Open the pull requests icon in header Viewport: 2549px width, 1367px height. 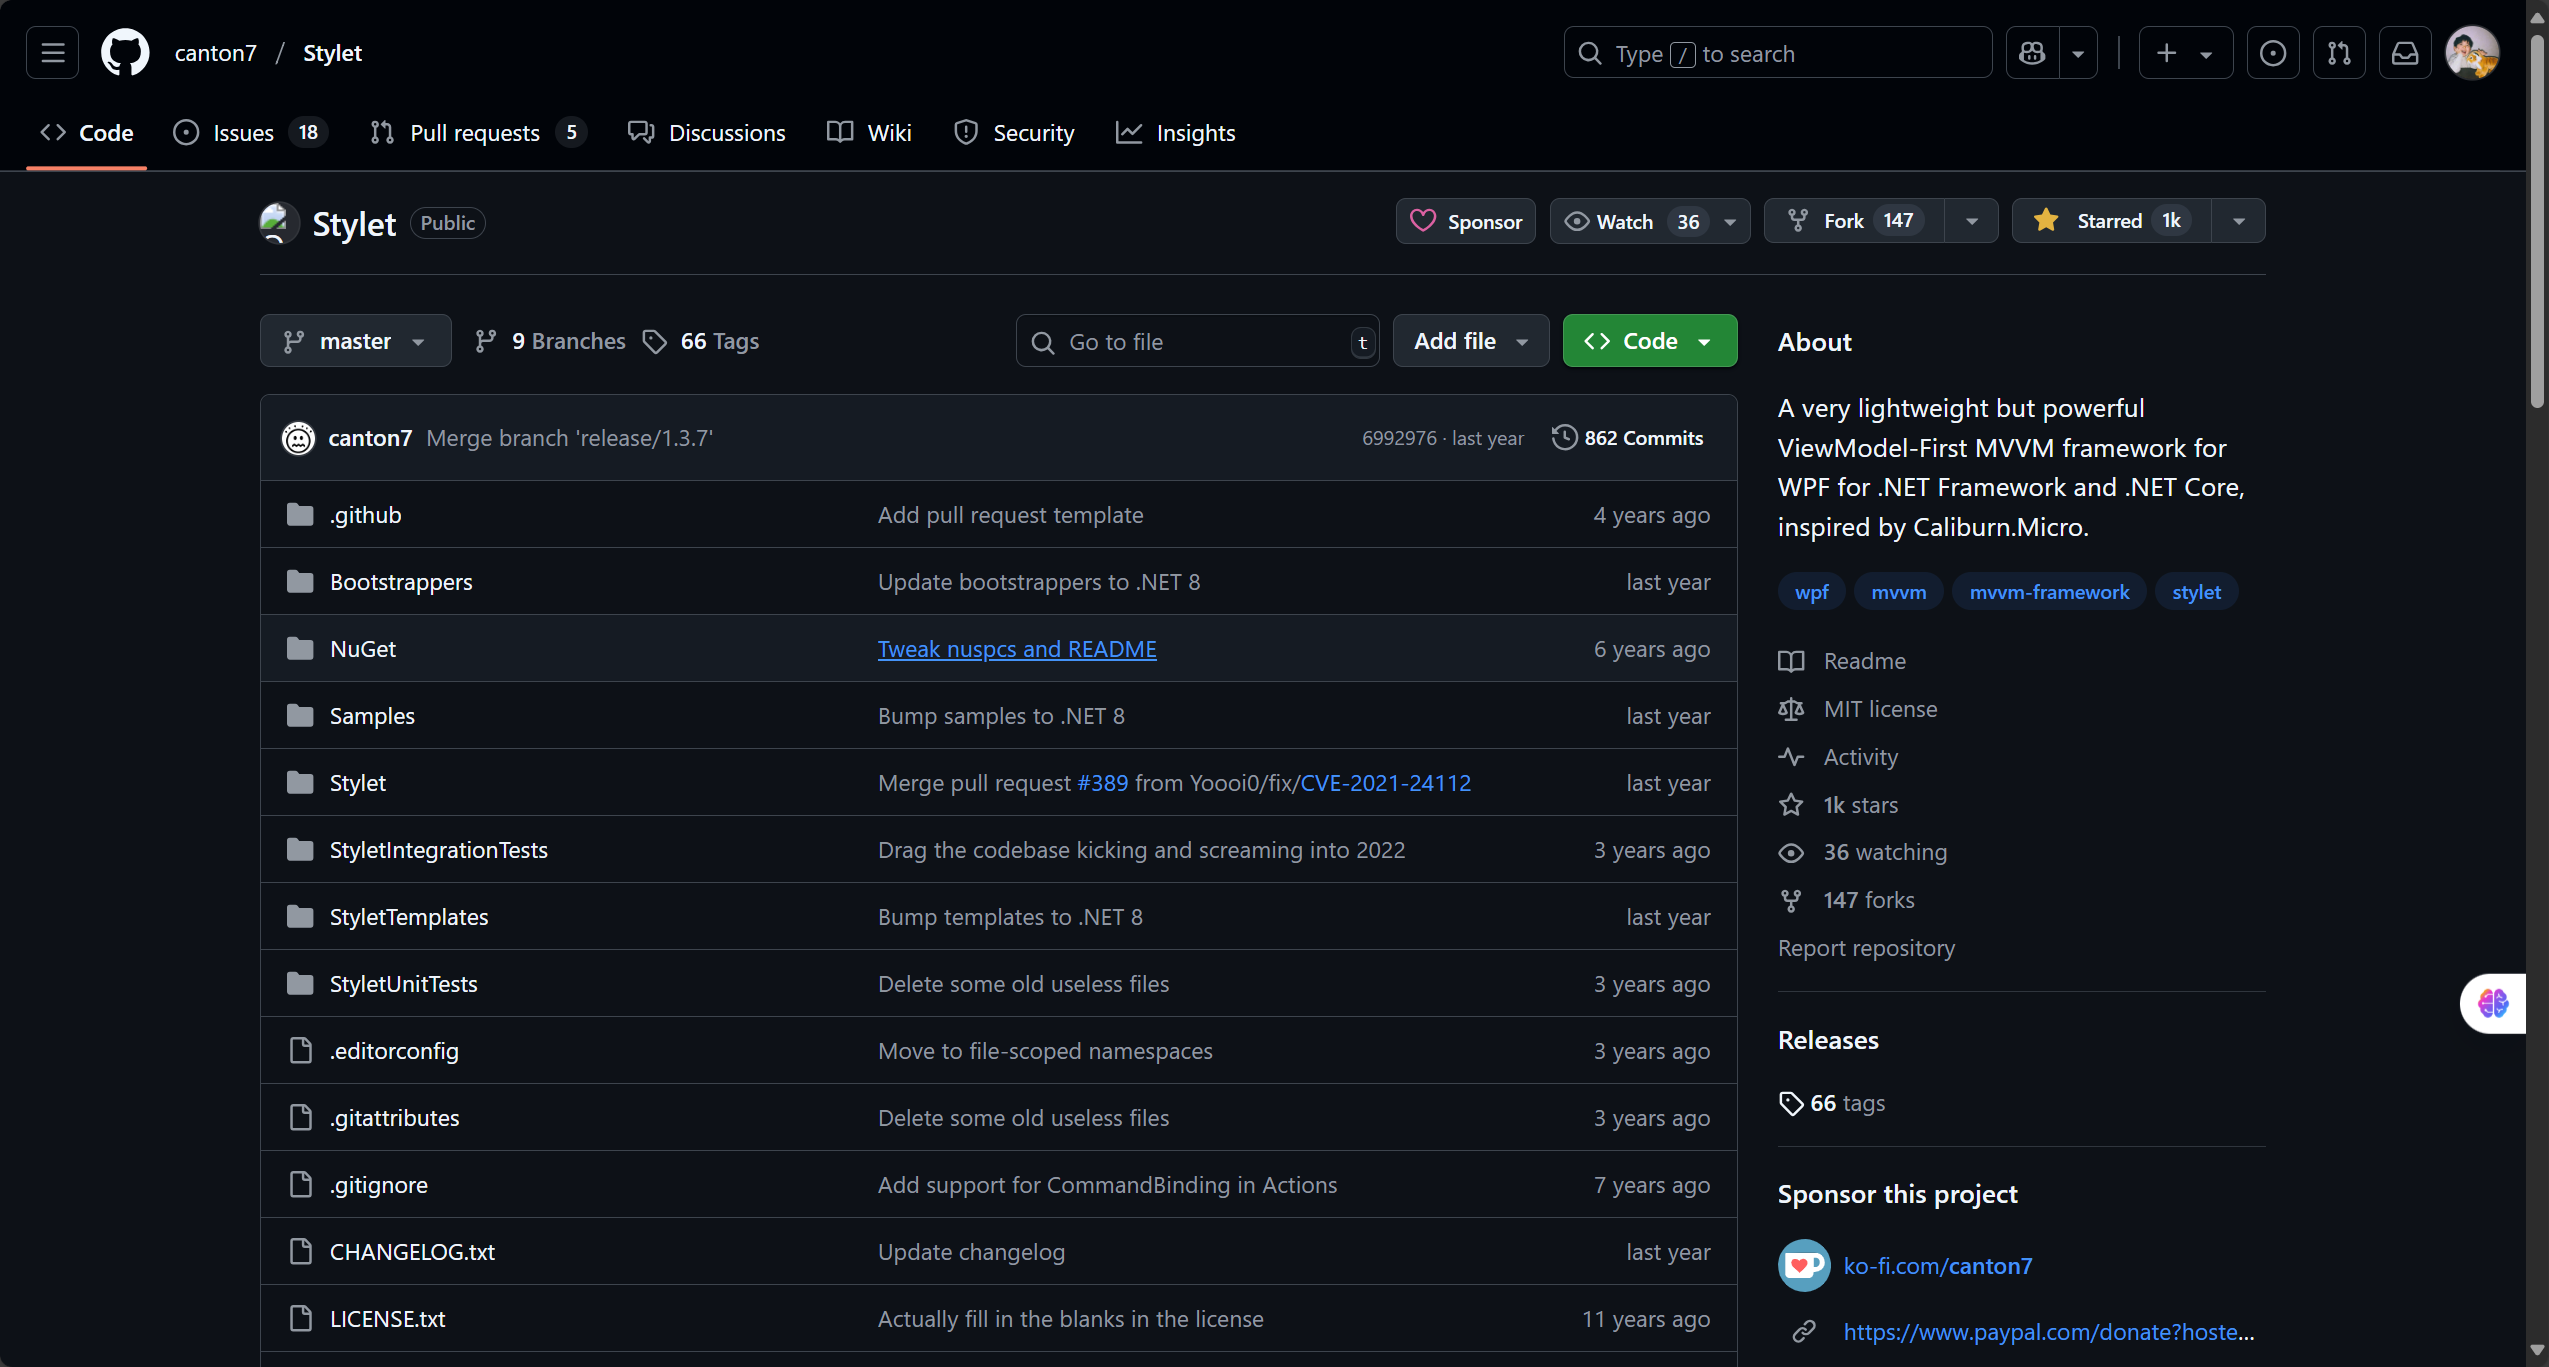pyautogui.click(x=2338, y=53)
